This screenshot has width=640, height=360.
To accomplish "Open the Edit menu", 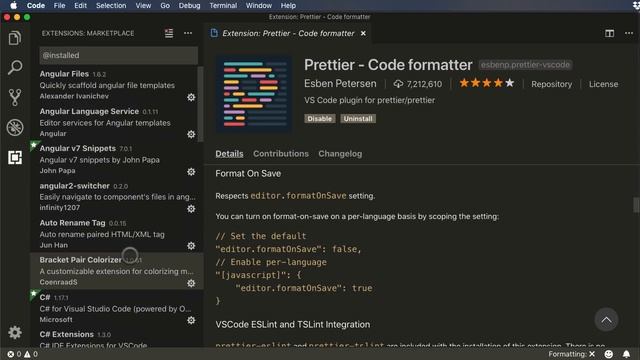I will click(80, 6).
